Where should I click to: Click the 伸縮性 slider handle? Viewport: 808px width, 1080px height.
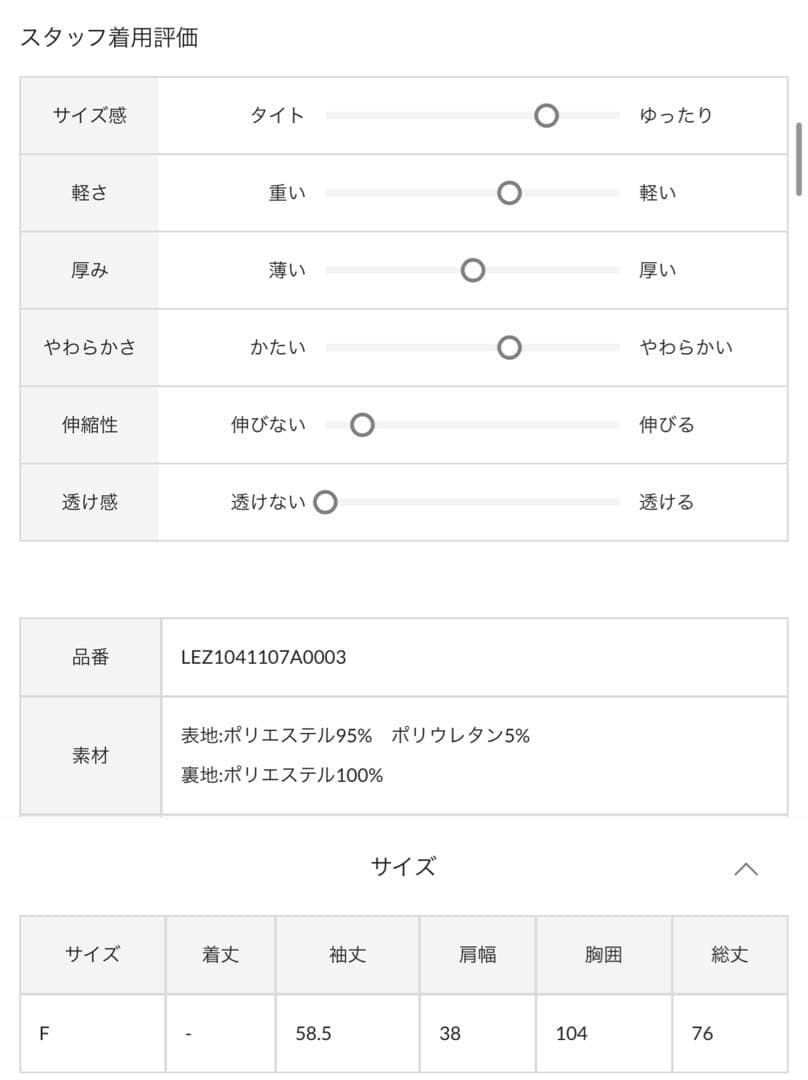point(362,425)
